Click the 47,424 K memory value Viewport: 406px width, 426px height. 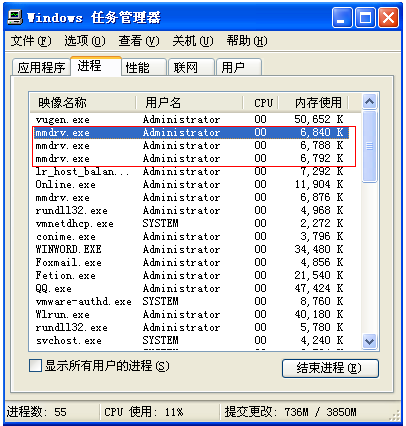[x=319, y=288]
